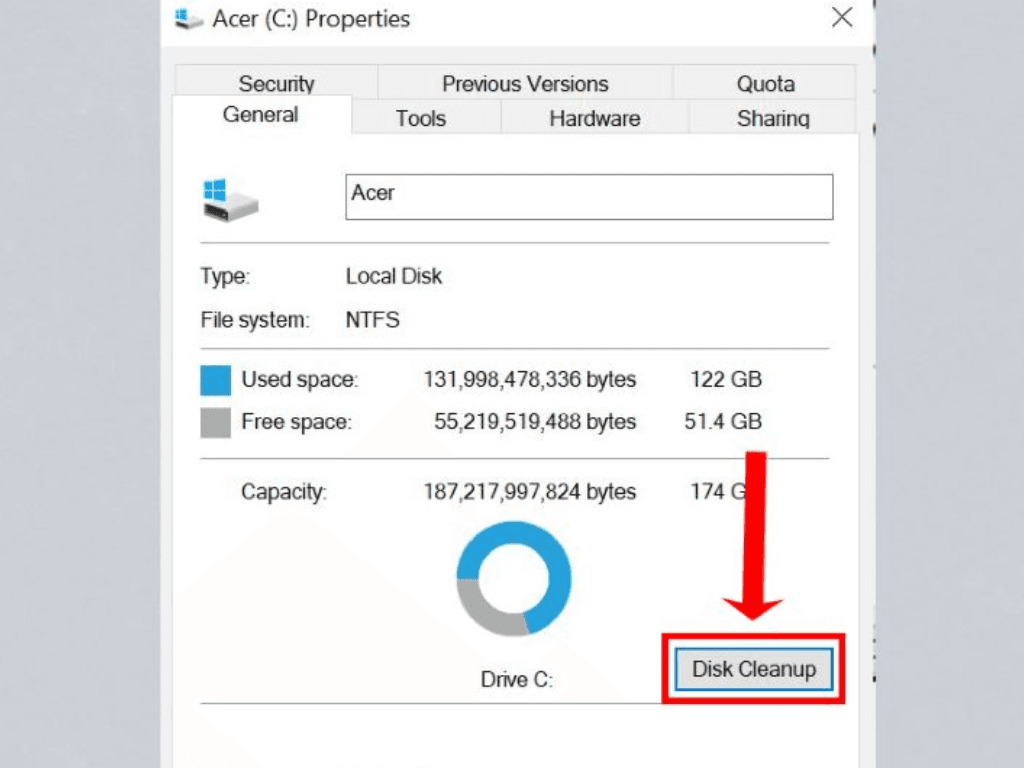Click the blue Used space color square

[215, 381]
